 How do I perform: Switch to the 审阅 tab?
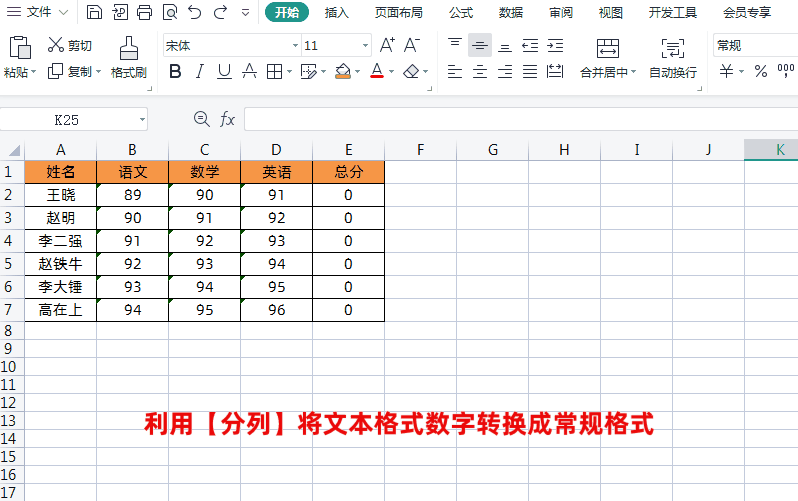pos(561,12)
